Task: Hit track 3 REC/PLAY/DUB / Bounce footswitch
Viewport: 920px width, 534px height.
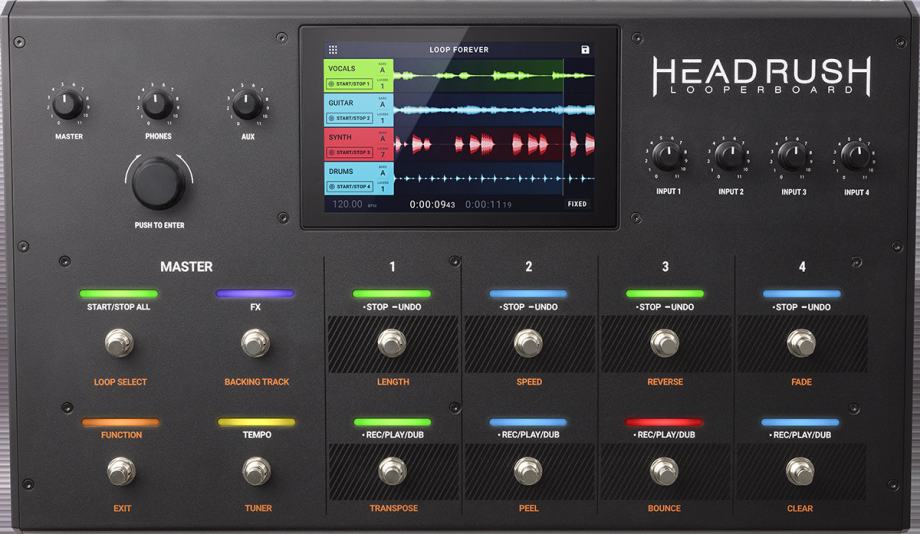Action: click(664, 471)
